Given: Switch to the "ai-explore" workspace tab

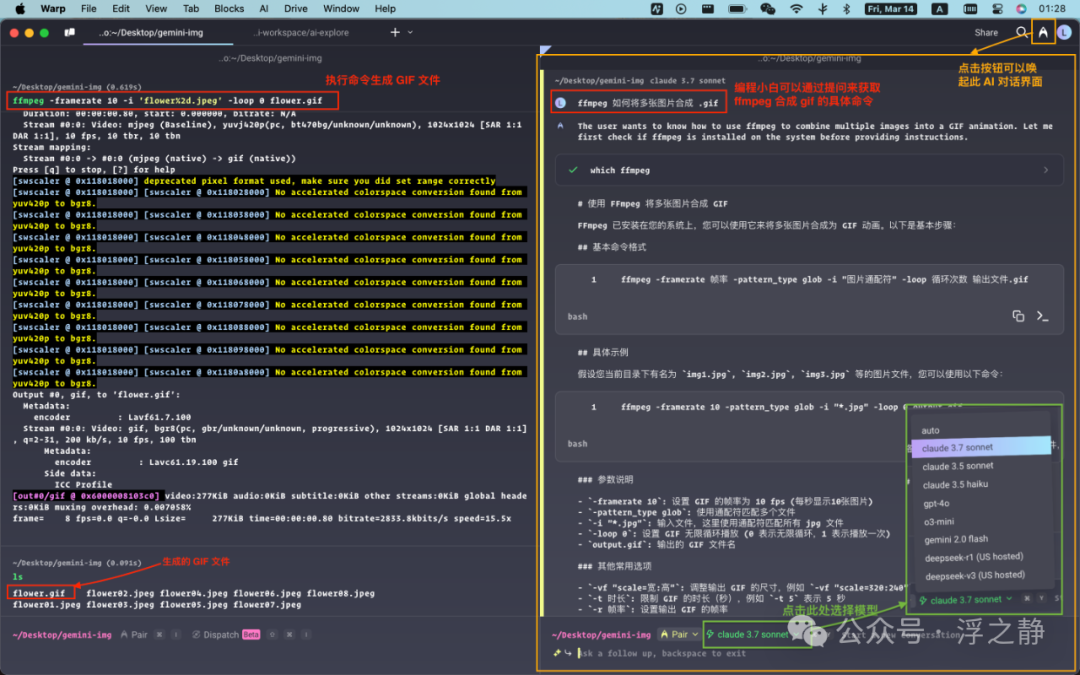Looking at the screenshot, I should (x=301, y=32).
